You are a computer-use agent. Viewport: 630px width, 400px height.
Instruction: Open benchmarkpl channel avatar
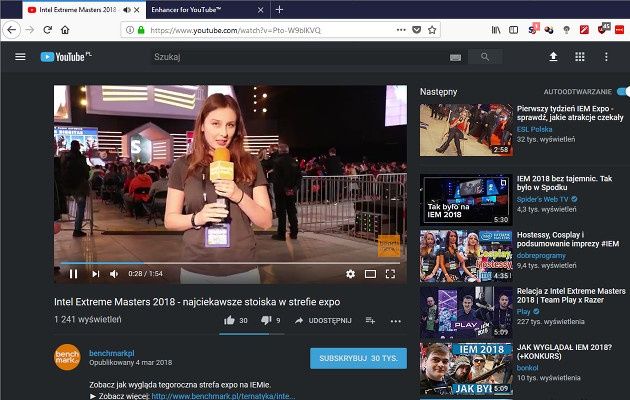coord(67,357)
